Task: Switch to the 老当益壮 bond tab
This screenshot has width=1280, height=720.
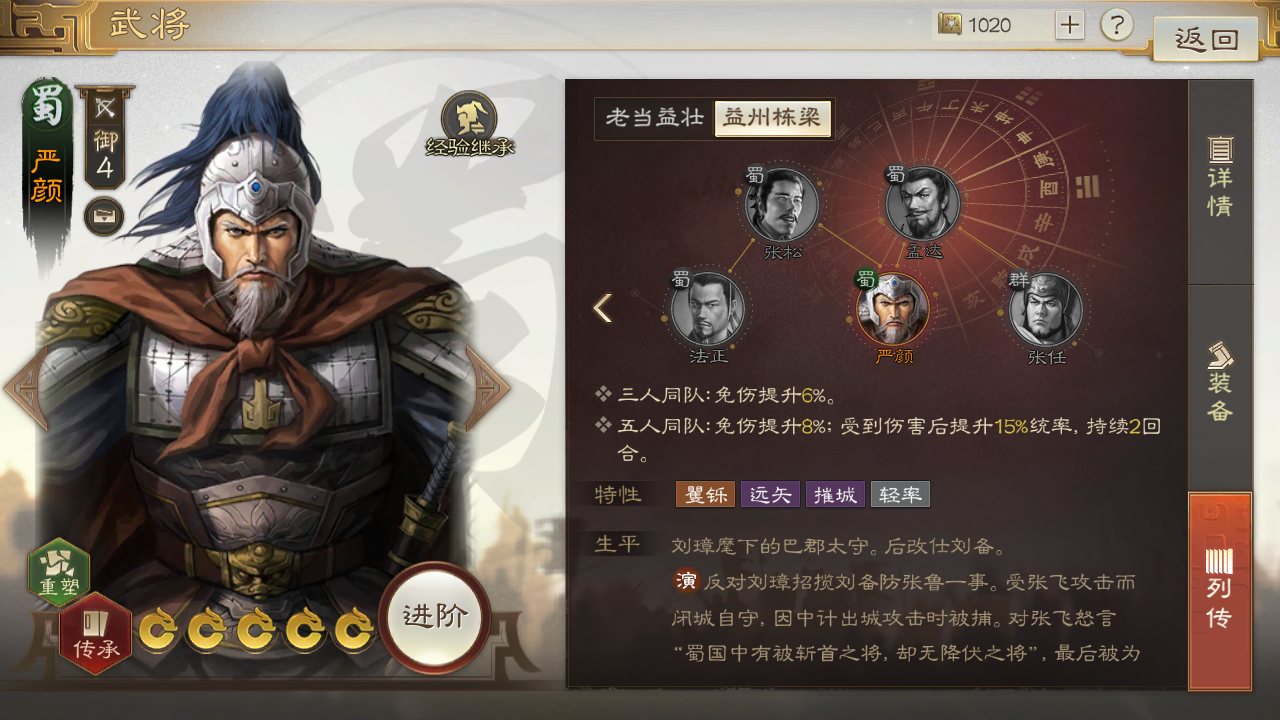Action: tap(655, 118)
